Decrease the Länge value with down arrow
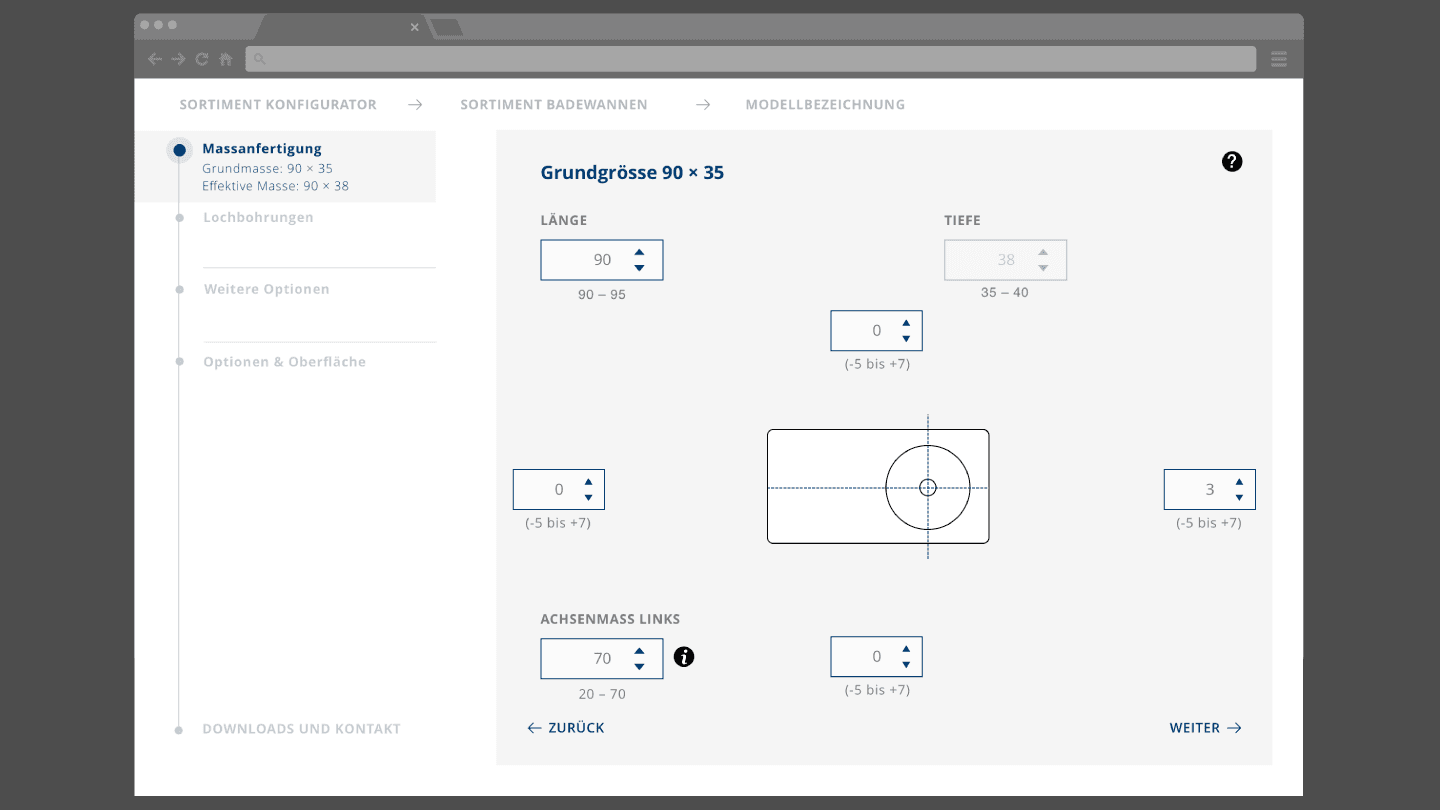The width and height of the screenshot is (1440, 810). click(639, 268)
